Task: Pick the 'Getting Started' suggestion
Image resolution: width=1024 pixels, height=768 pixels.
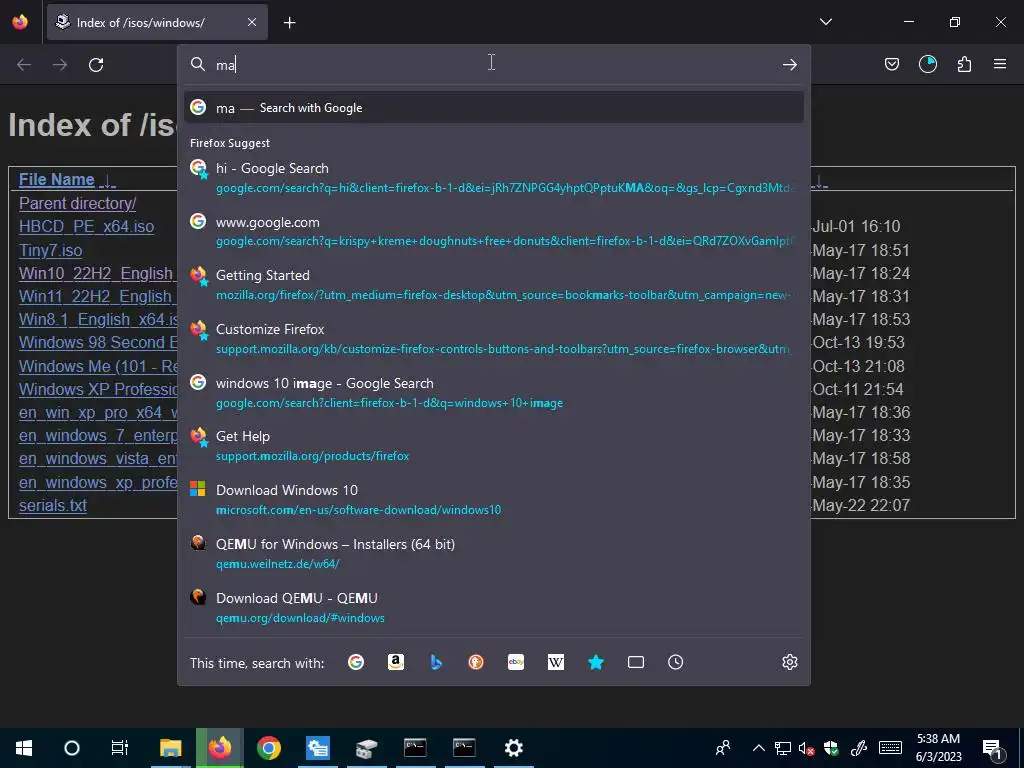Action: (x=494, y=285)
